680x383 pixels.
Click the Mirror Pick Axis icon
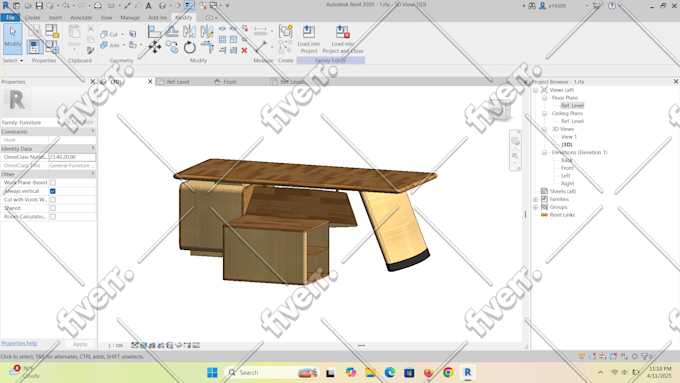click(190, 31)
